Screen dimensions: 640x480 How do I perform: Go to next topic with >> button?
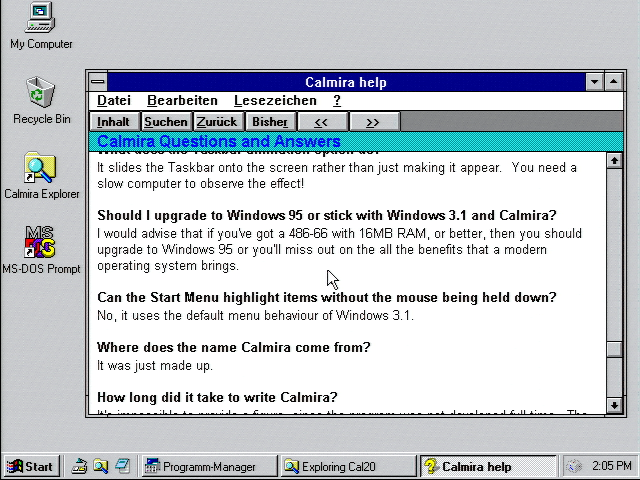373,122
